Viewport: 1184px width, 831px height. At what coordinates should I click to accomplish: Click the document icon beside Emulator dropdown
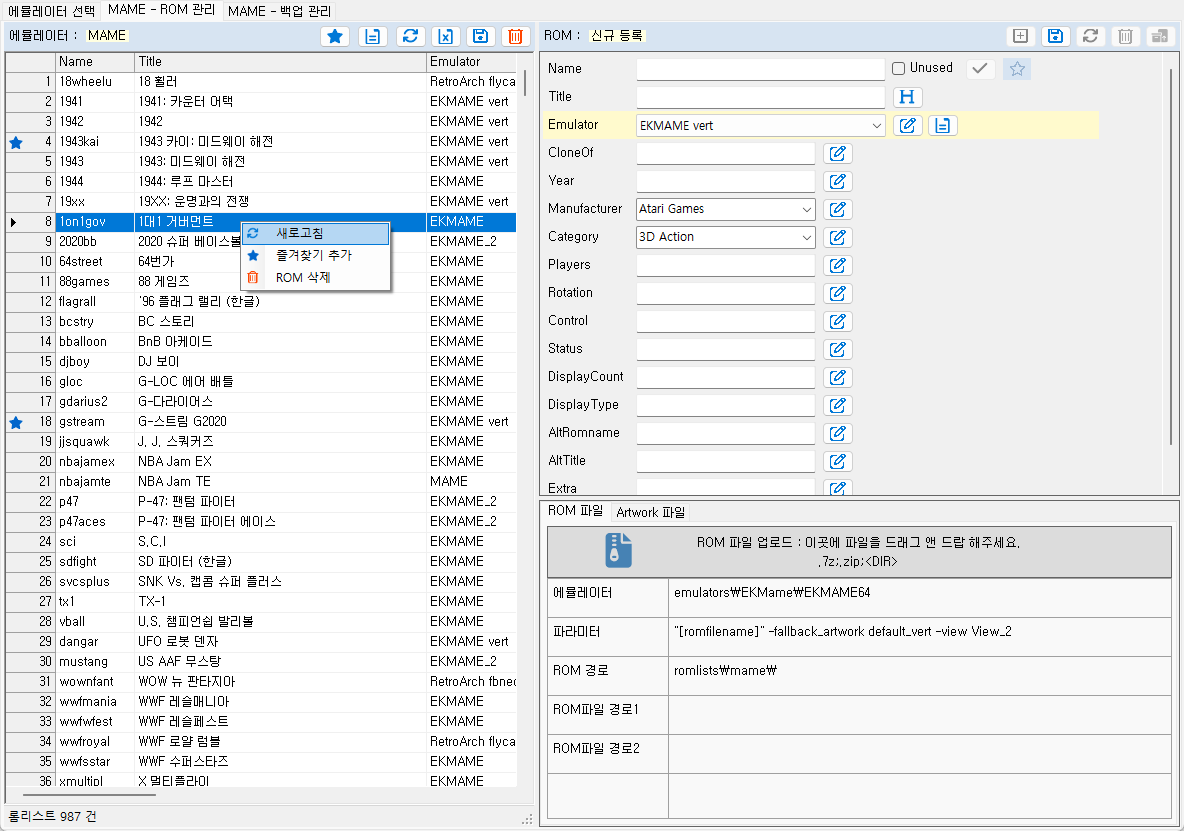click(x=942, y=125)
